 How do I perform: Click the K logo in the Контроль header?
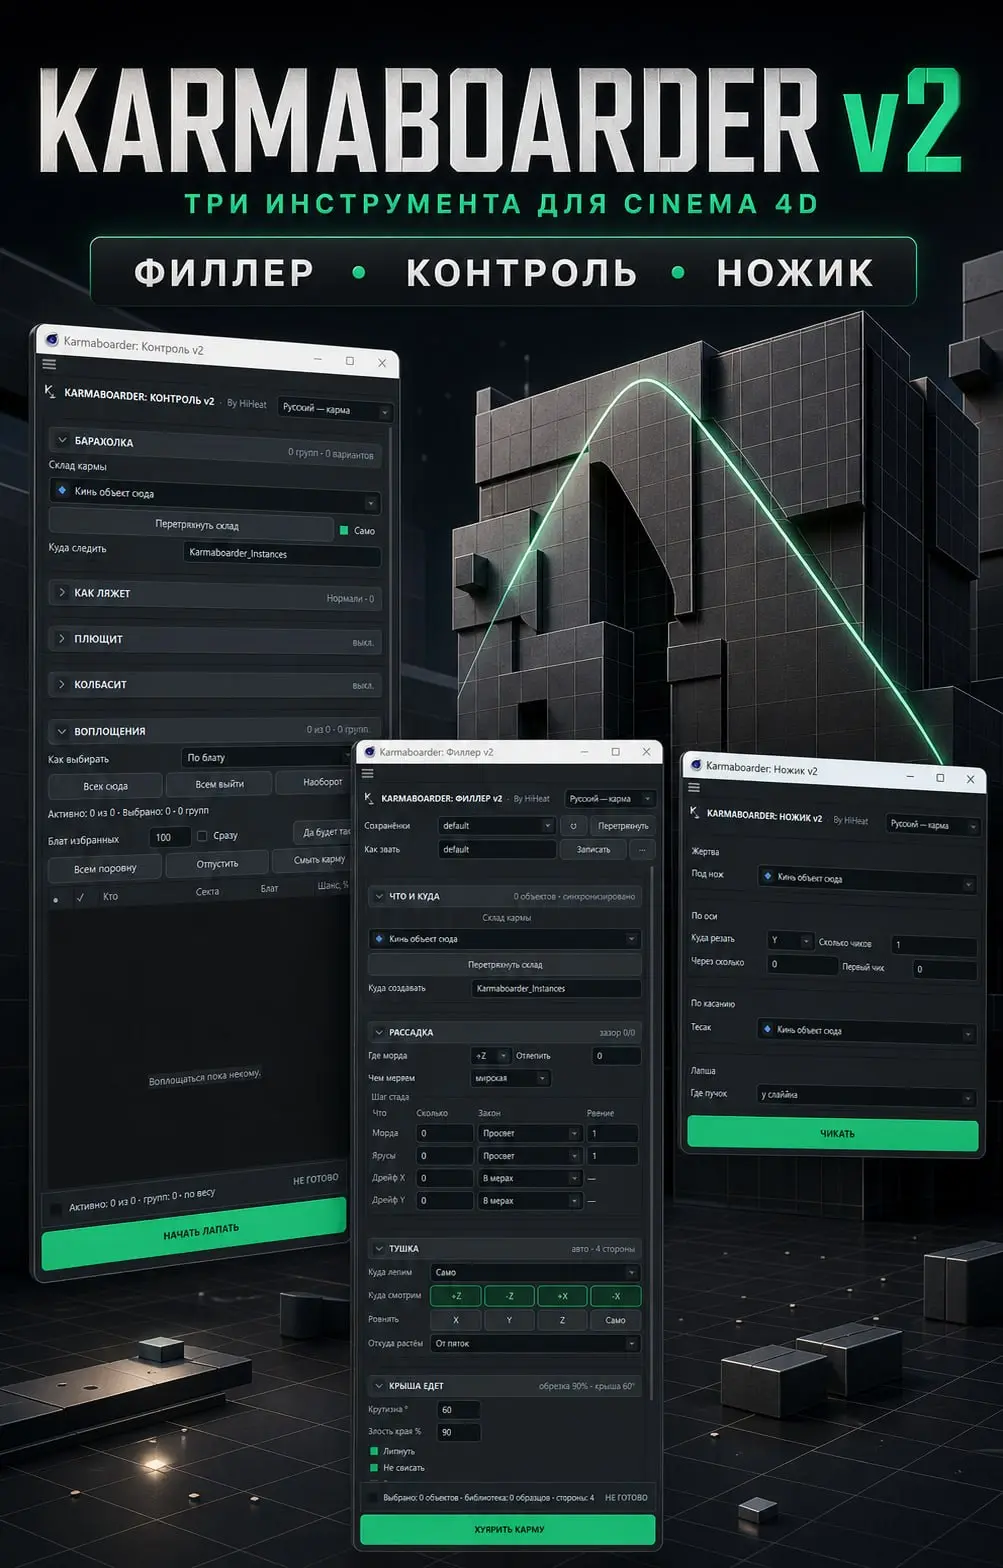(x=50, y=392)
